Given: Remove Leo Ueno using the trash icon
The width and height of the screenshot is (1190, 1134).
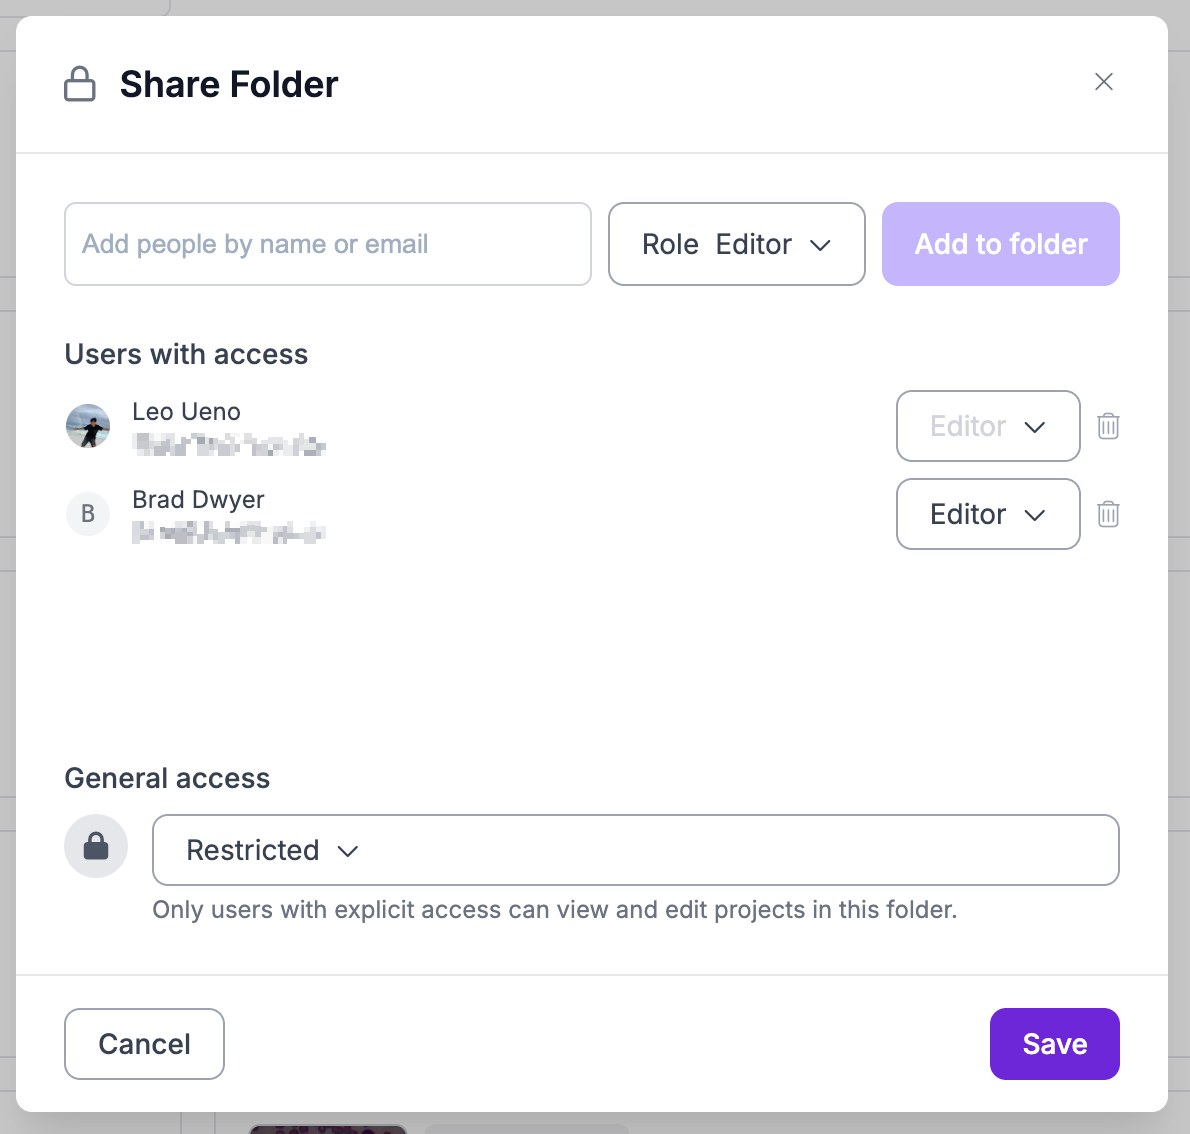Looking at the screenshot, I should pos(1108,426).
